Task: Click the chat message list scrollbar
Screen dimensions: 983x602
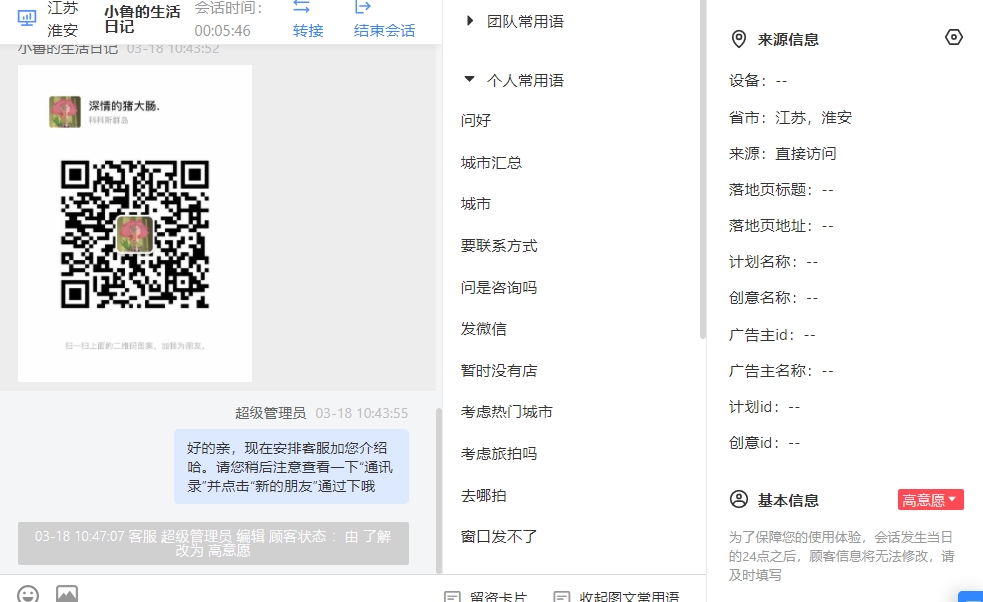Action: click(439, 490)
